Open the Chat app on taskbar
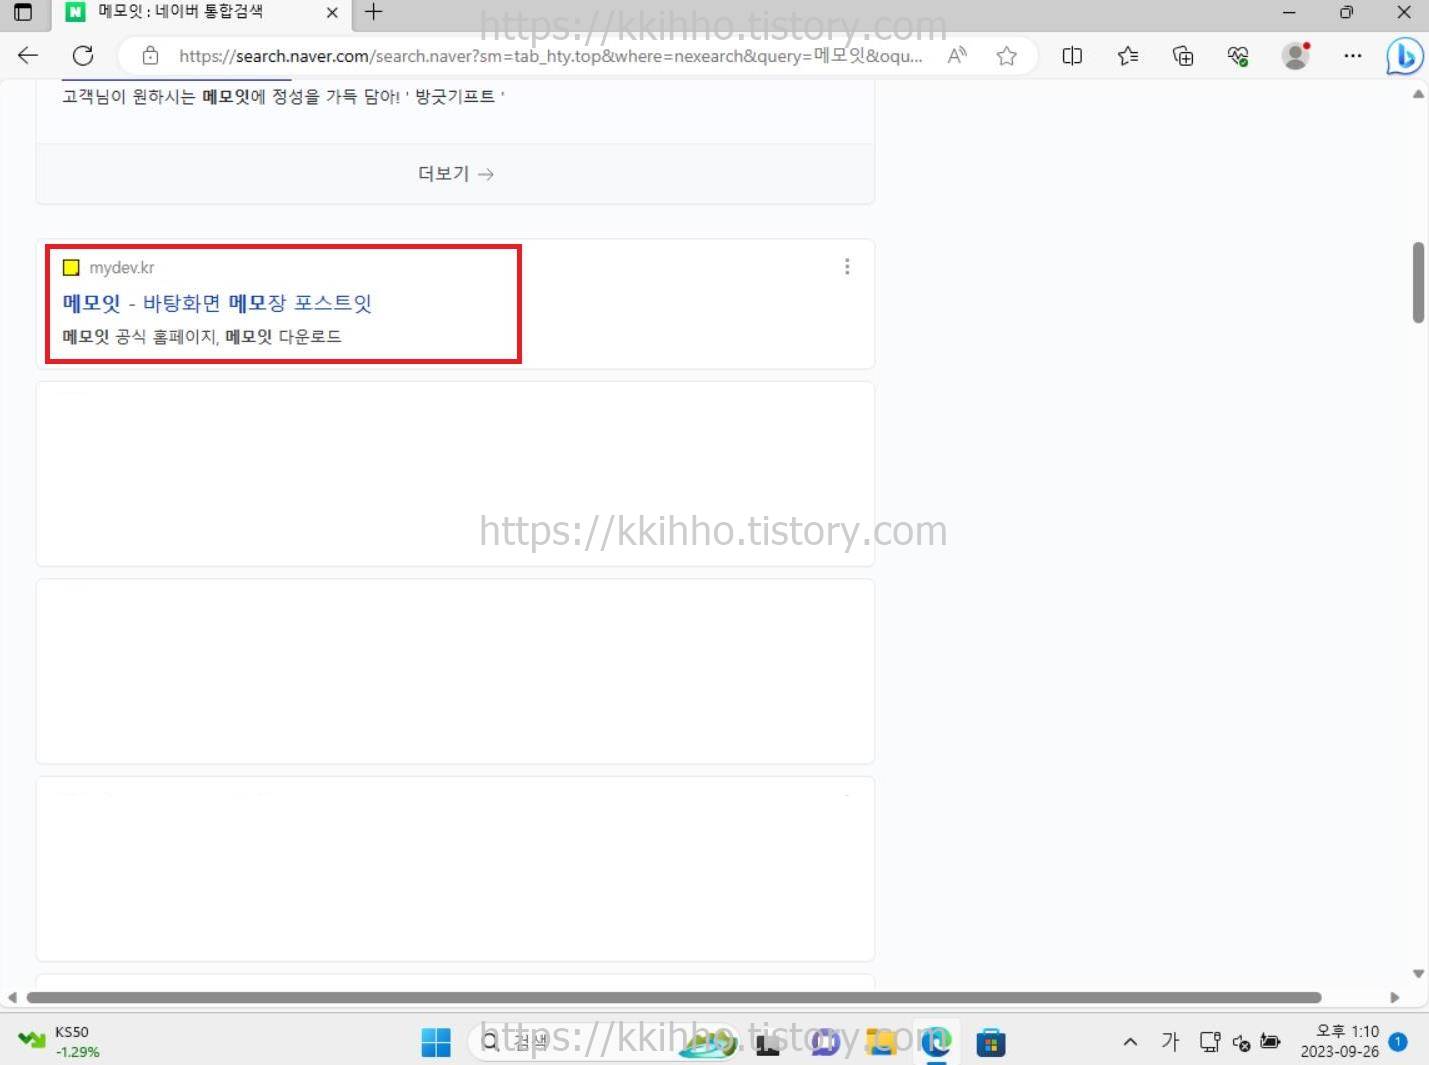This screenshot has height=1065, width=1429. [x=825, y=1042]
